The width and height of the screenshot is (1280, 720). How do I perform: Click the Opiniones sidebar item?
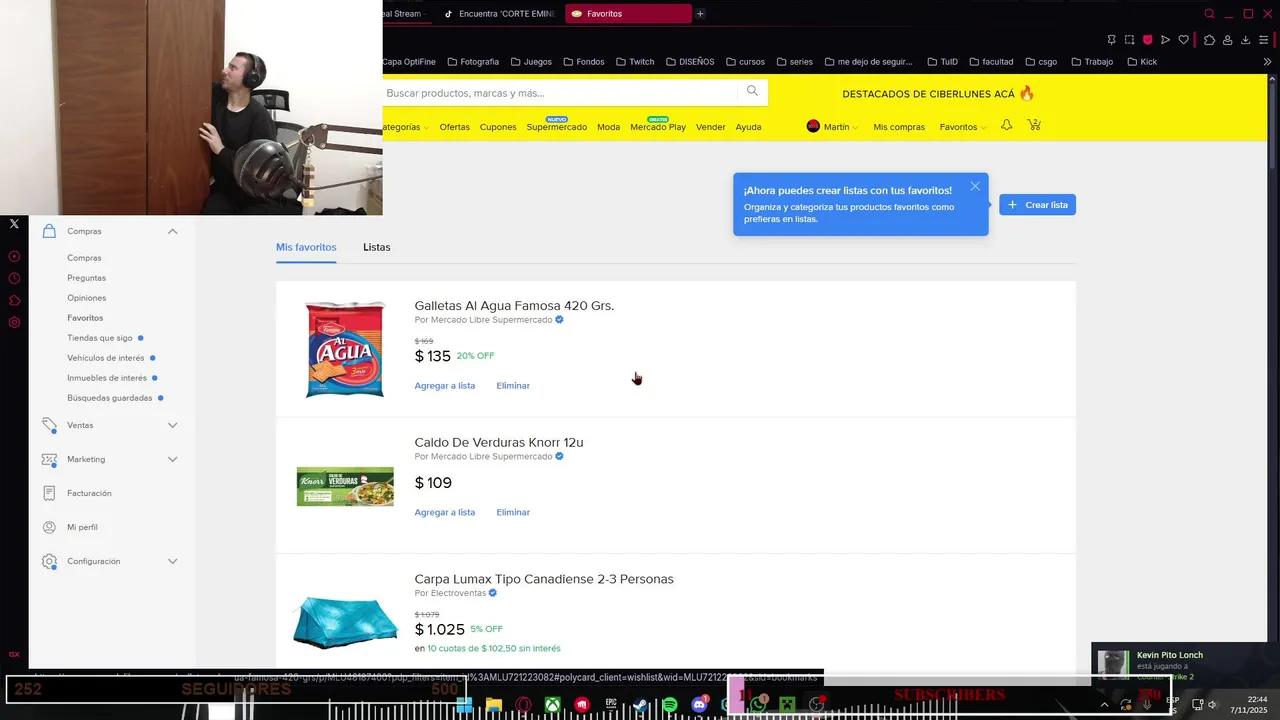(86, 298)
